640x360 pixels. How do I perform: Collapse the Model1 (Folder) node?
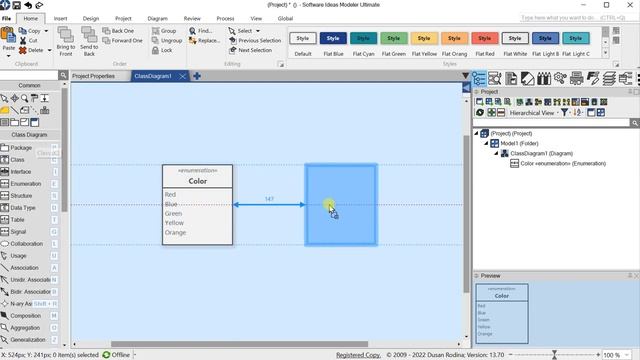[x=486, y=144]
